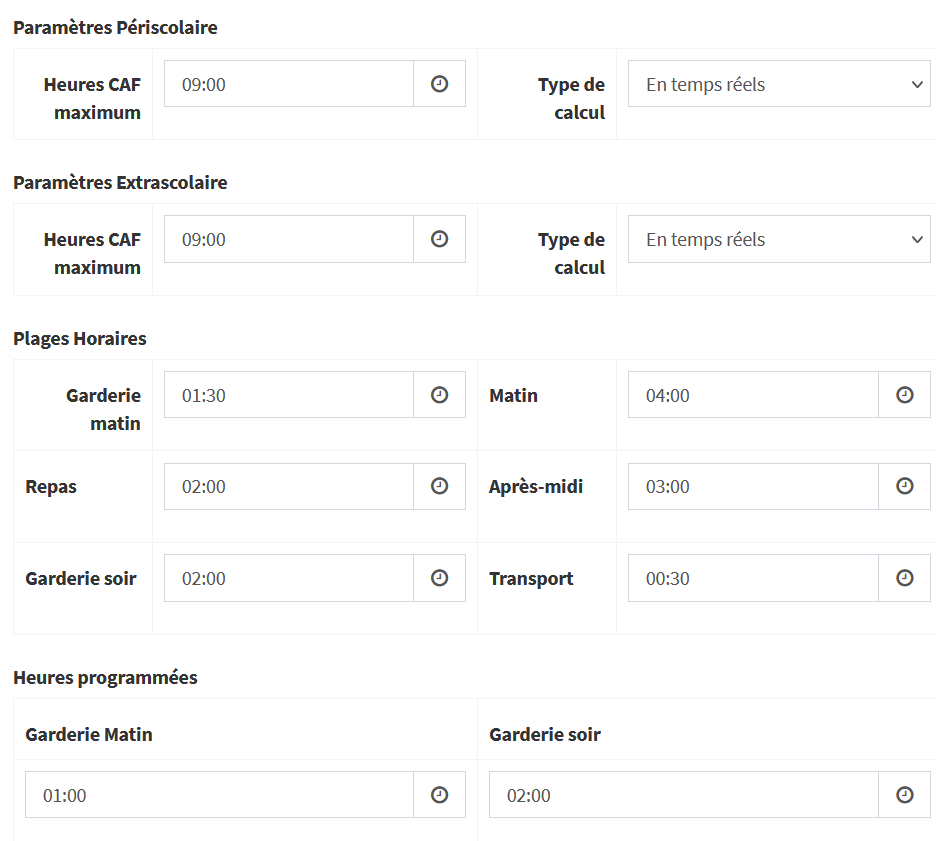Open clock picker for programmed Garderie Matin
This screenshot has width=936, height=841.
coord(439,795)
